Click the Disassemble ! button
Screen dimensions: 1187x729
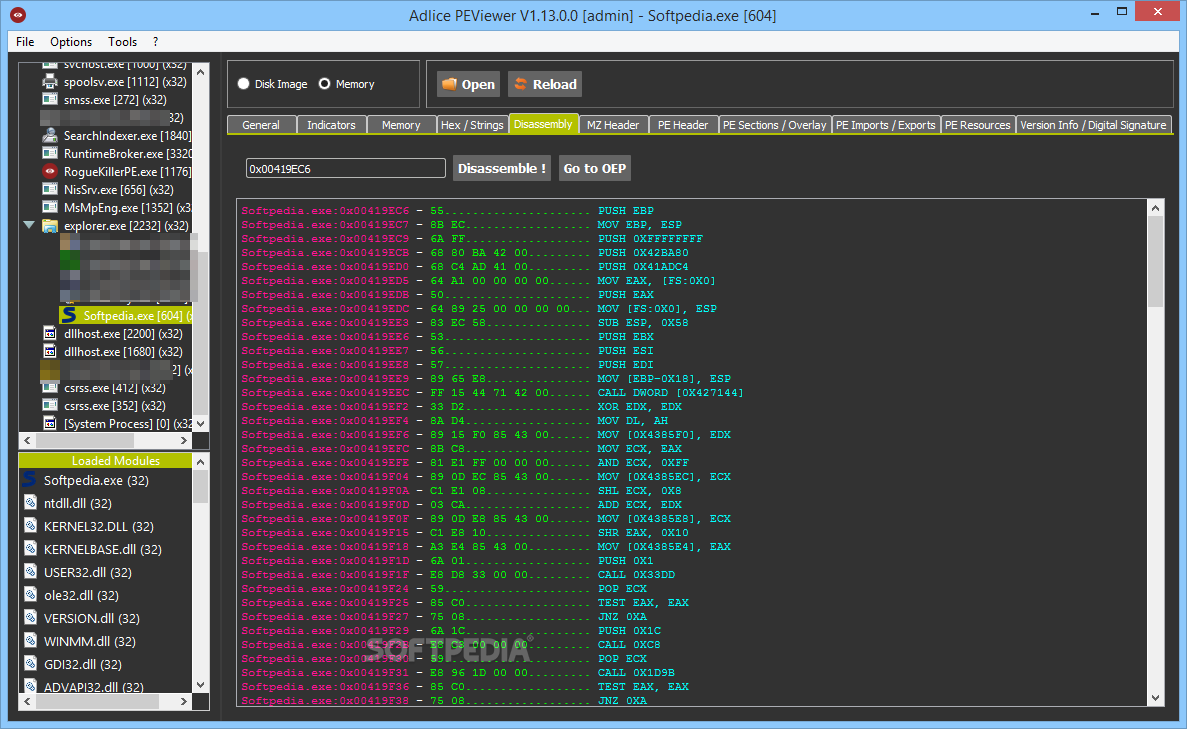(502, 168)
